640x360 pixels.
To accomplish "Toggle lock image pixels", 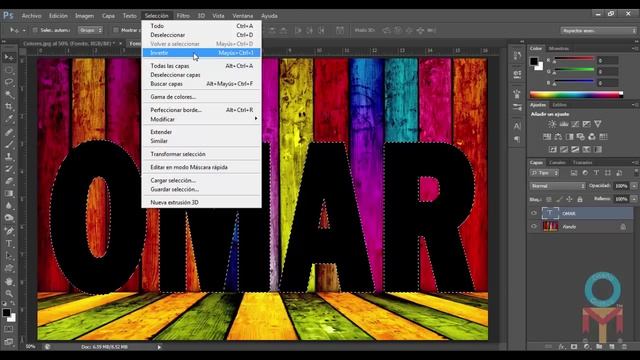I will [559, 199].
